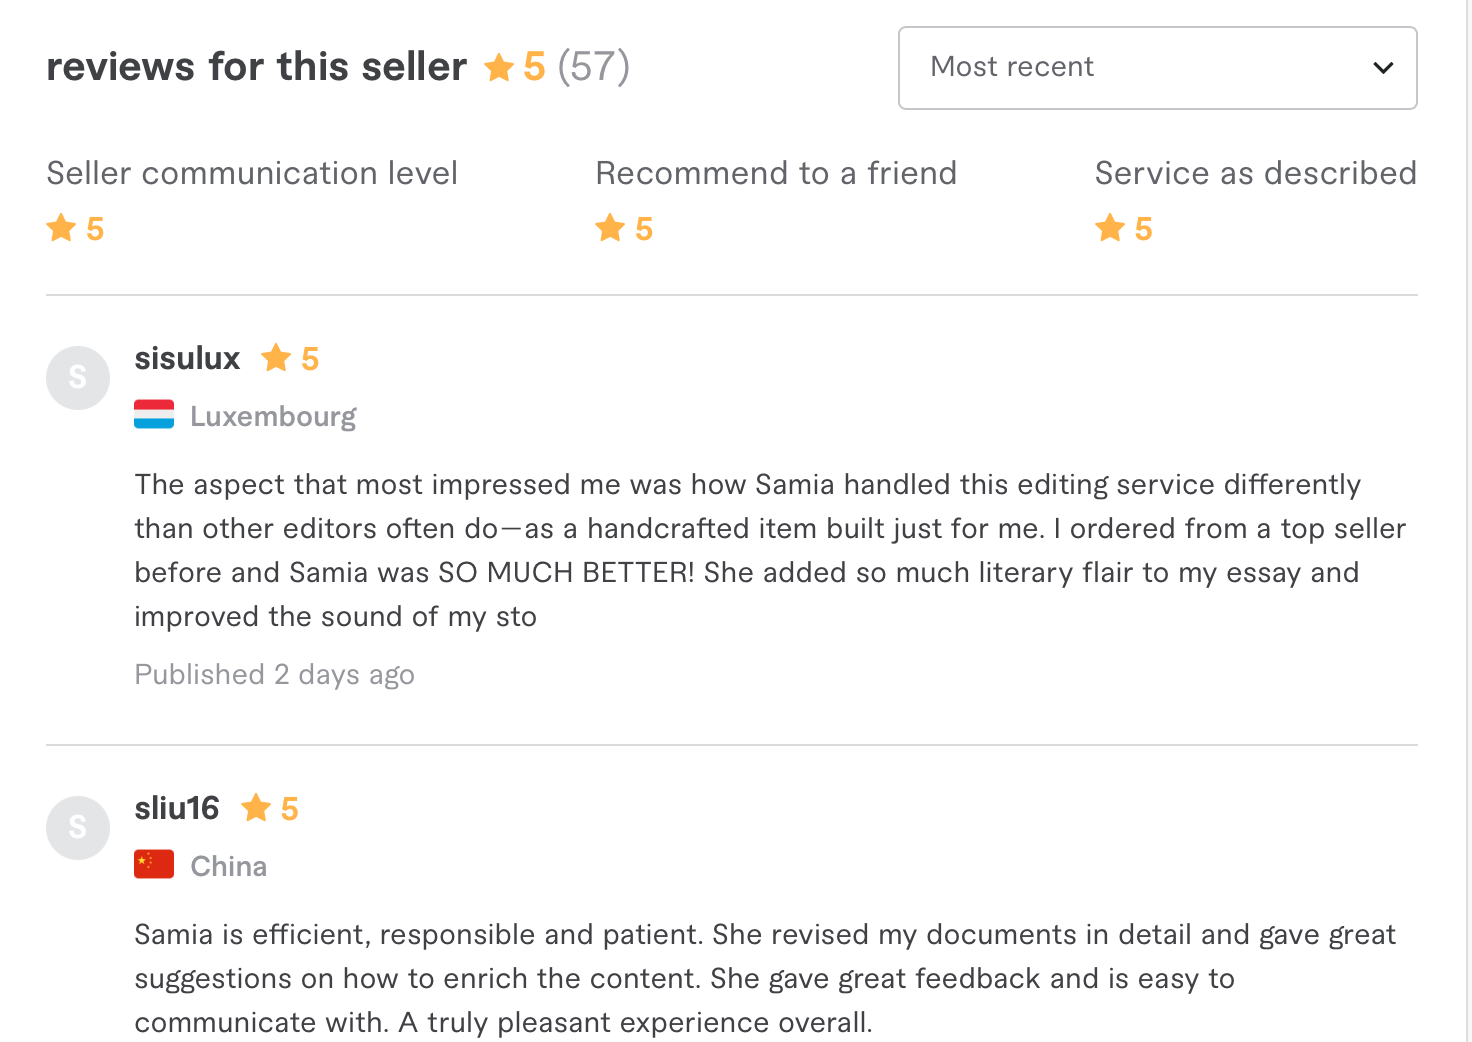Open sisulux's avatar thumbnail
This screenshot has width=1472, height=1042.
pyautogui.click(x=78, y=378)
